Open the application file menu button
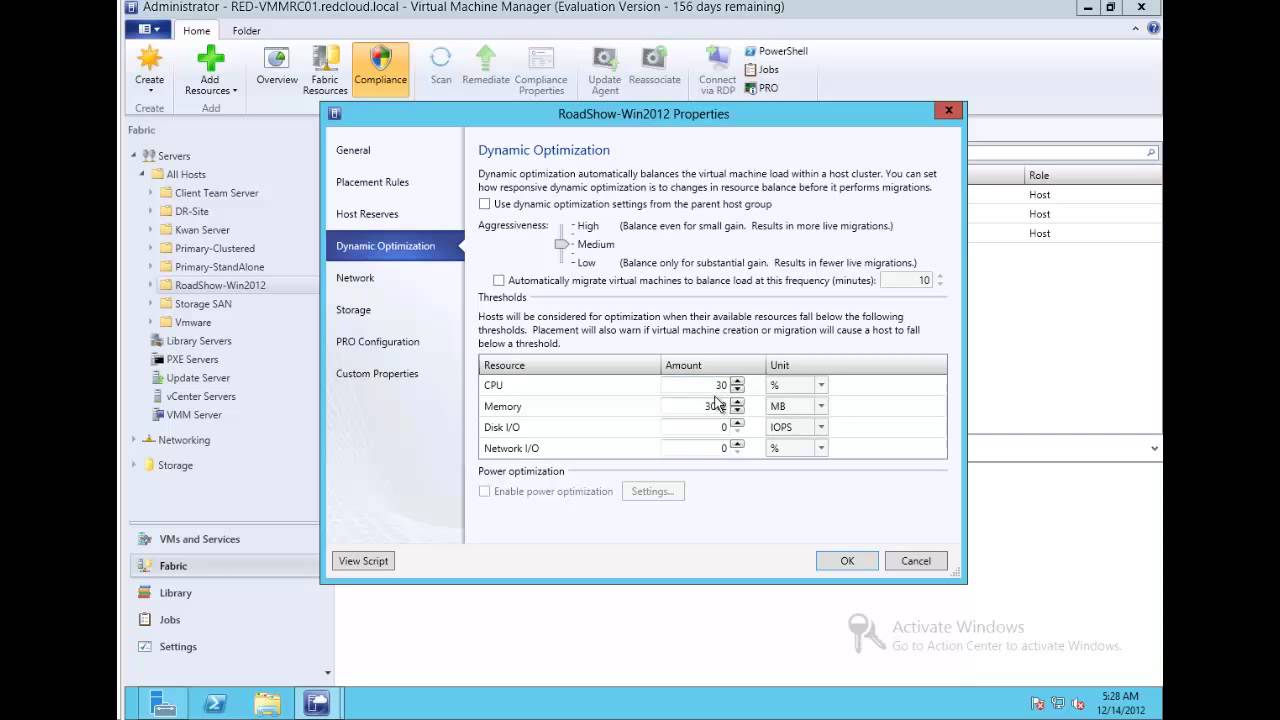The width and height of the screenshot is (1280, 720). [x=146, y=30]
